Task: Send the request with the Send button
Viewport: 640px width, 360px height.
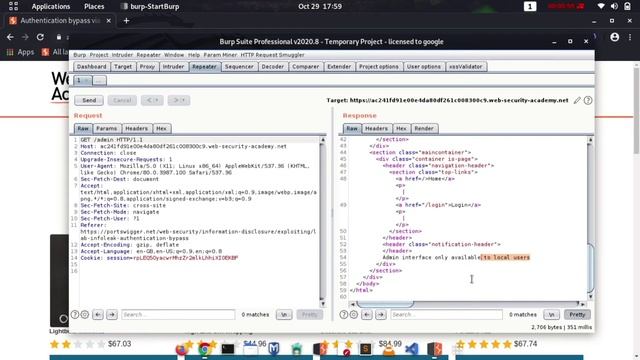Action: pos(89,100)
